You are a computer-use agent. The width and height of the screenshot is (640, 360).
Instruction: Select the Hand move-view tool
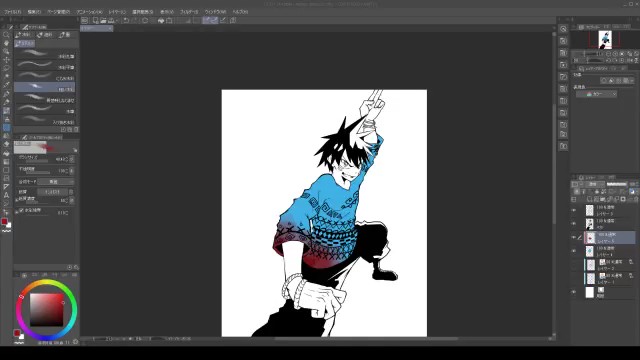[x=6, y=43]
